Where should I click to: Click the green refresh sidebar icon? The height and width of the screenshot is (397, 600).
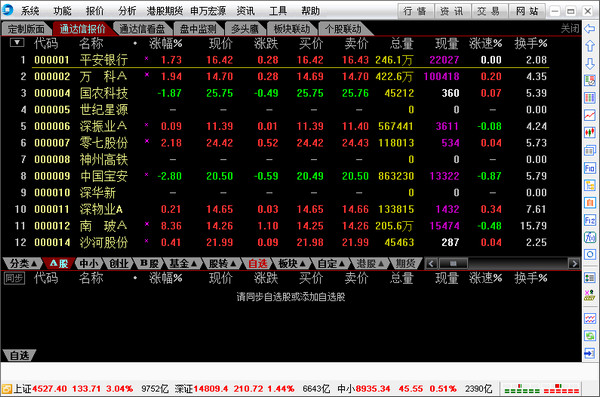click(590, 336)
